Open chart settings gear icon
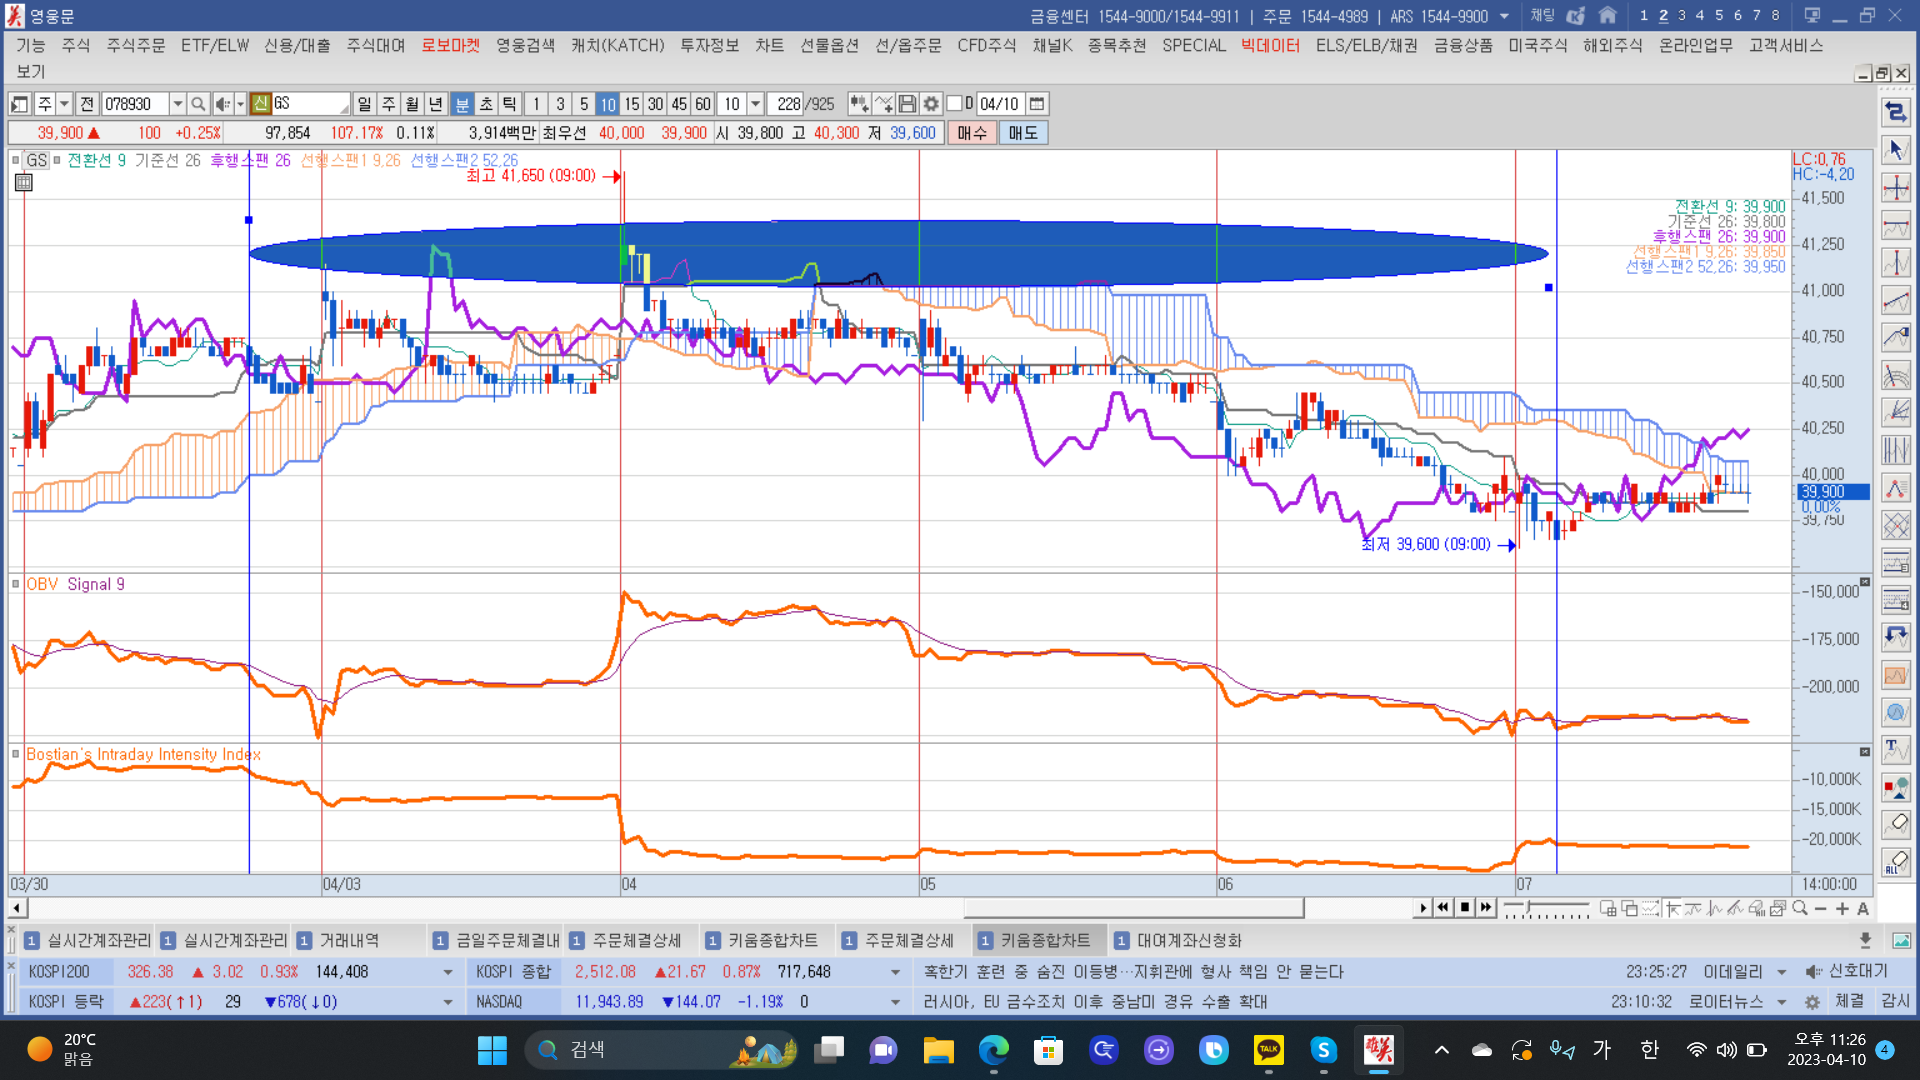The height and width of the screenshot is (1080, 1920). pyautogui.click(x=931, y=104)
